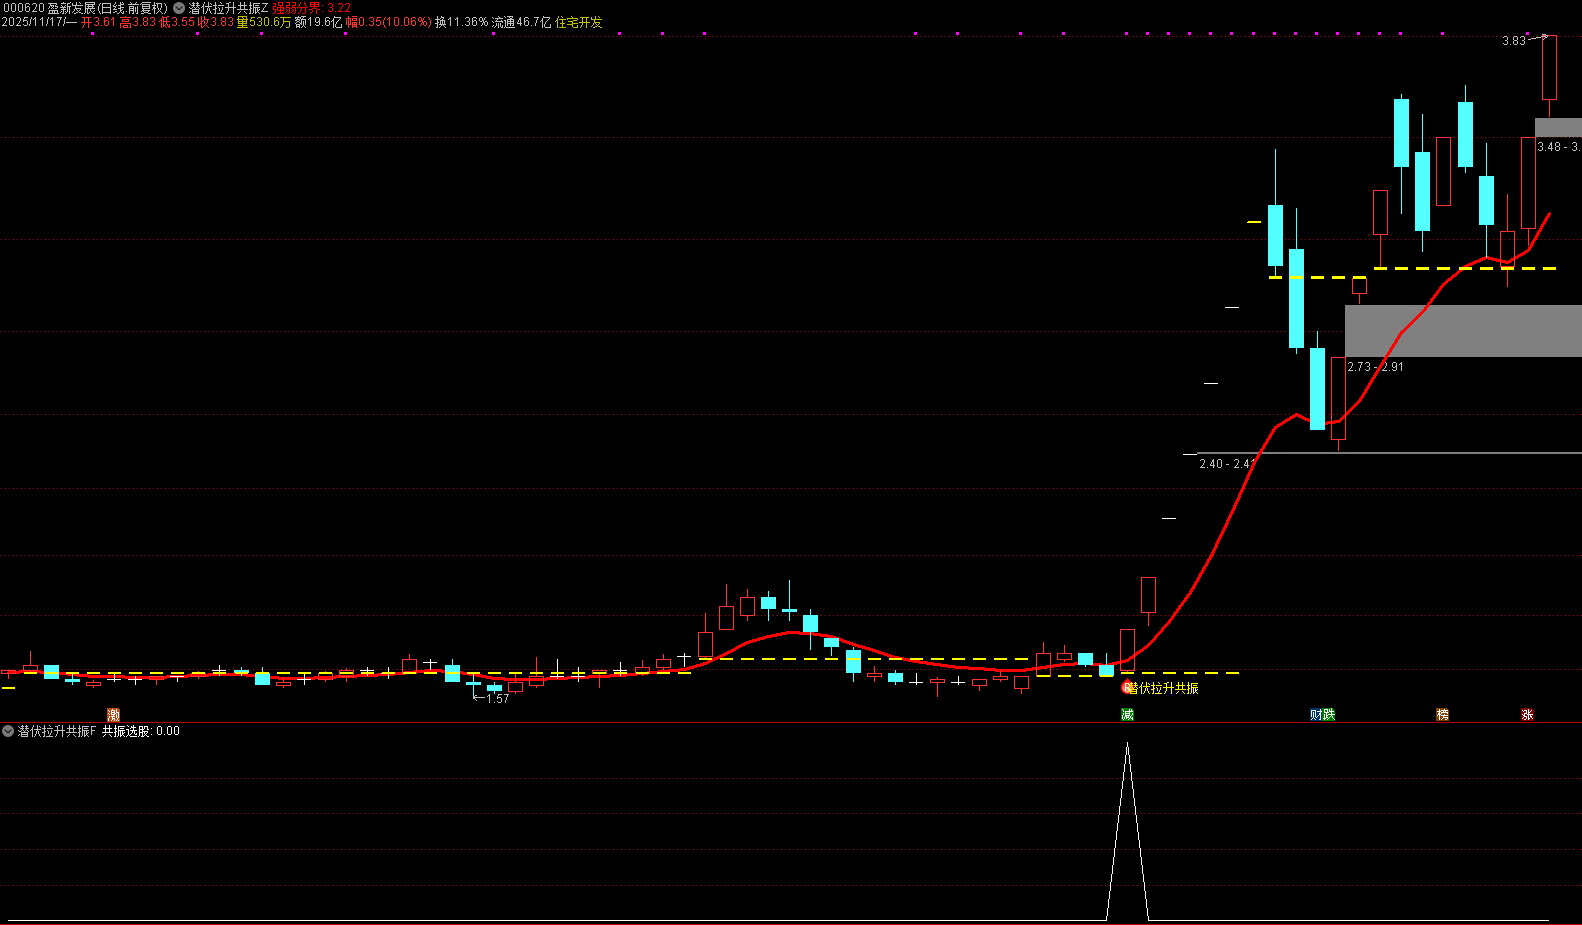Click the latest red candlestick topping at 3.83

pyautogui.click(x=1549, y=68)
